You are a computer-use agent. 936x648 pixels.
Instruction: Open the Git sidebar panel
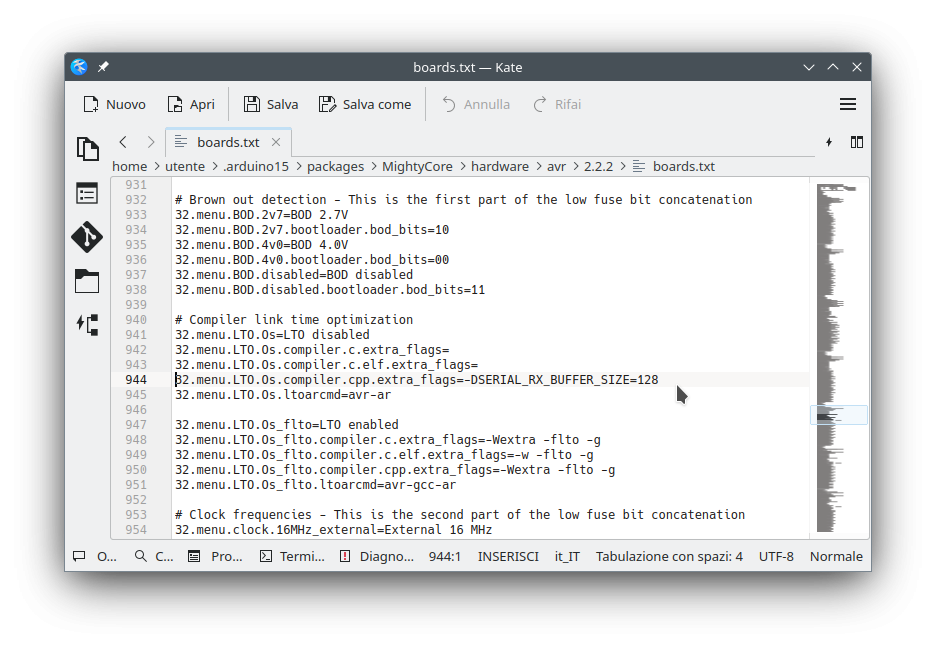[87, 237]
